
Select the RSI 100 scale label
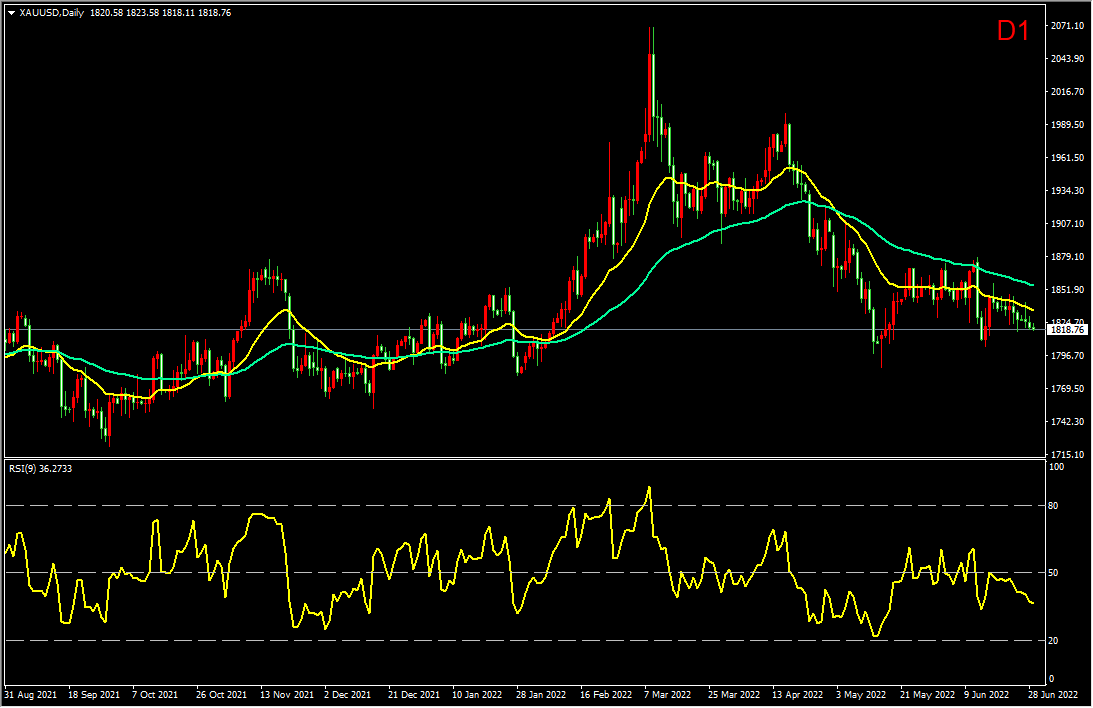coord(1056,467)
